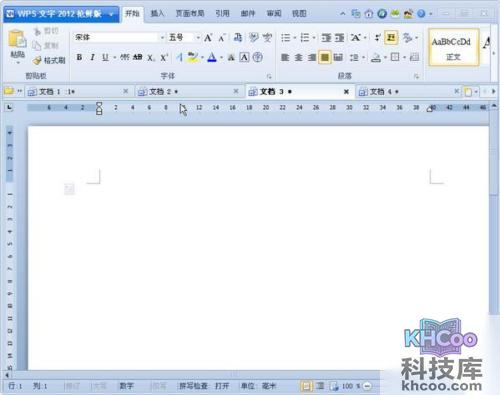Open the font size dropdown showing 五号

pyautogui.click(x=197, y=37)
